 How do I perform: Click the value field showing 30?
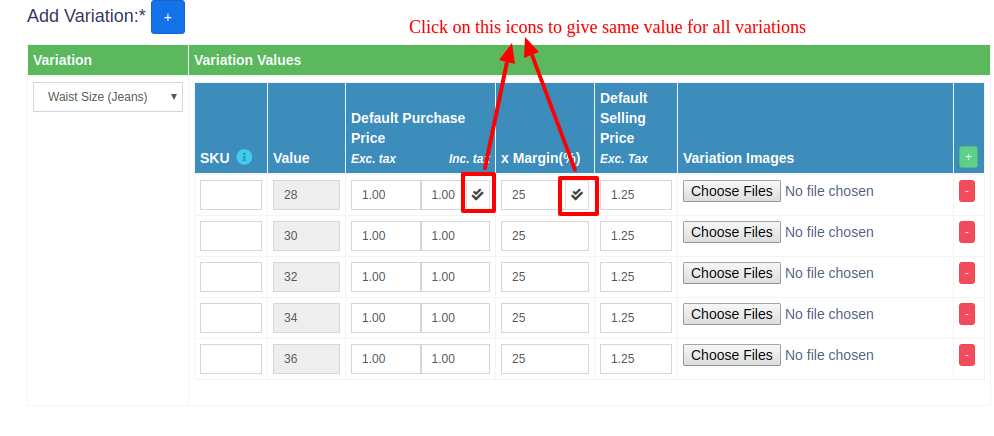point(306,236)
